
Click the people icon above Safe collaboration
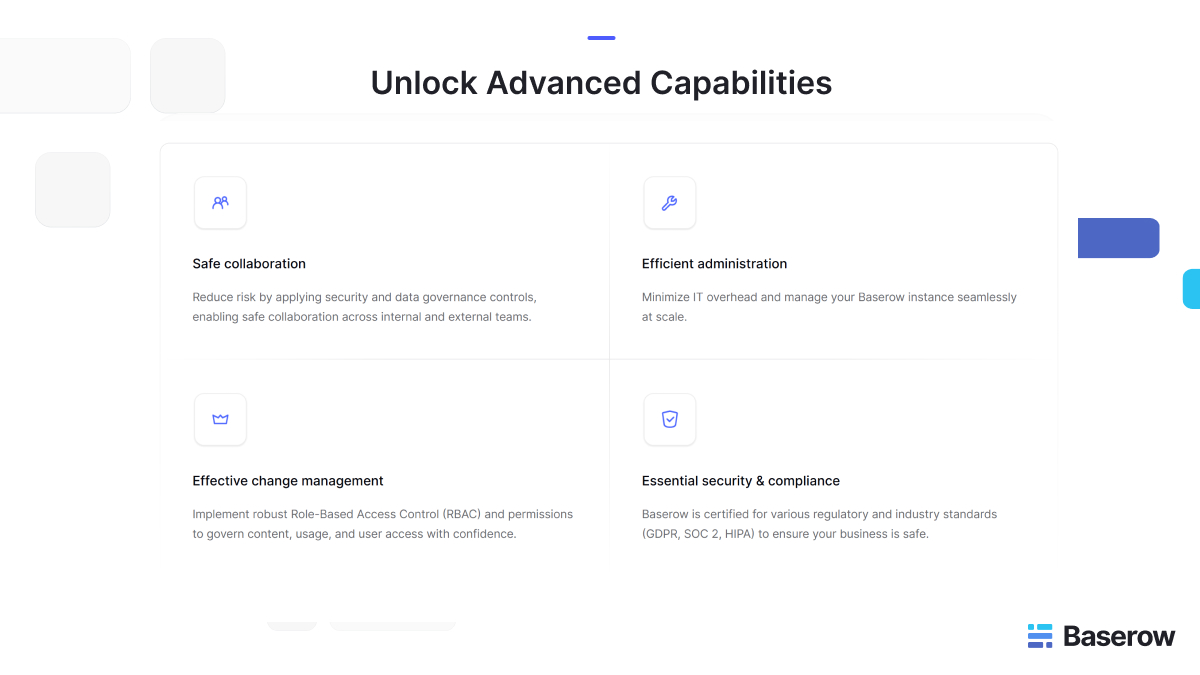click(x=220, y=202)
